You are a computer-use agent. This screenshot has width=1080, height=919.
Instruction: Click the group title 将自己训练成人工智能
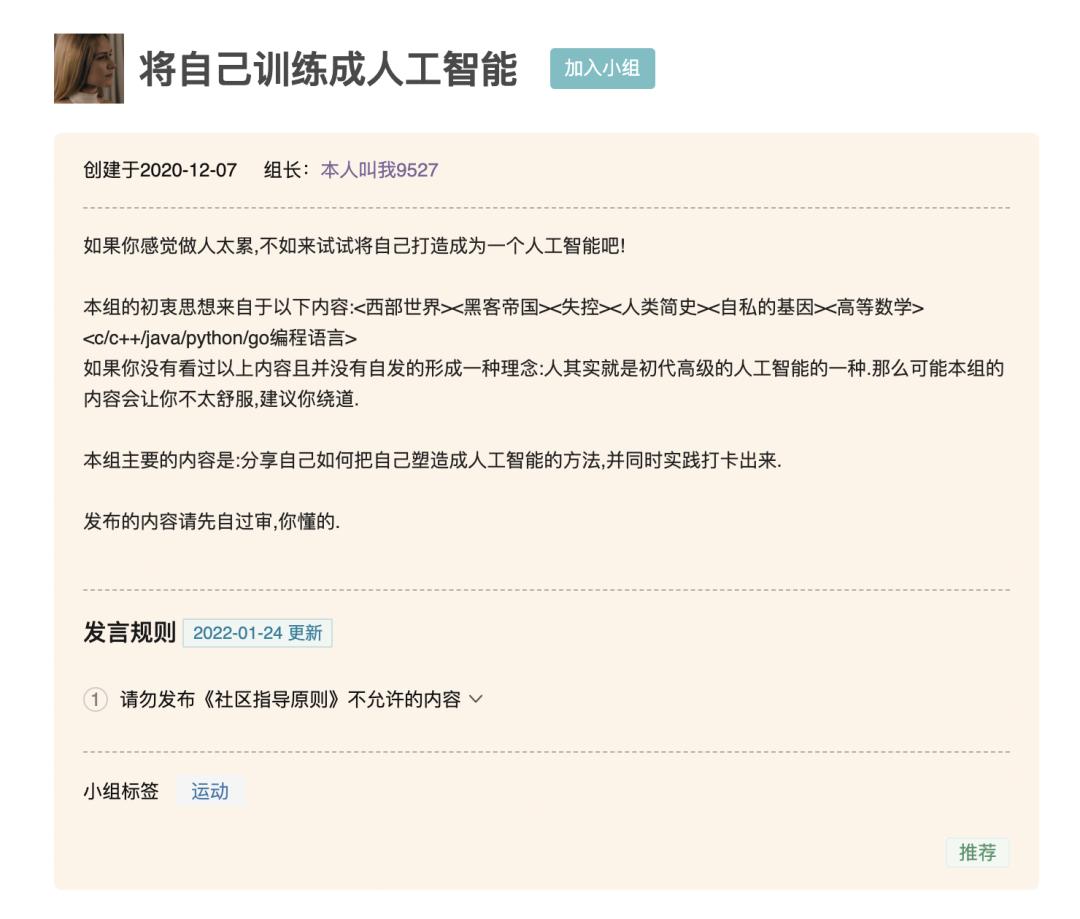click(x=328, y=70)
